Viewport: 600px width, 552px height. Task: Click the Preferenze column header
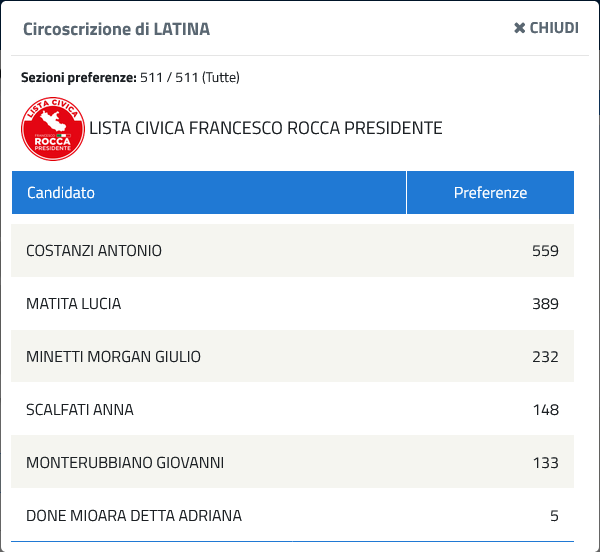tap(490, 192)
